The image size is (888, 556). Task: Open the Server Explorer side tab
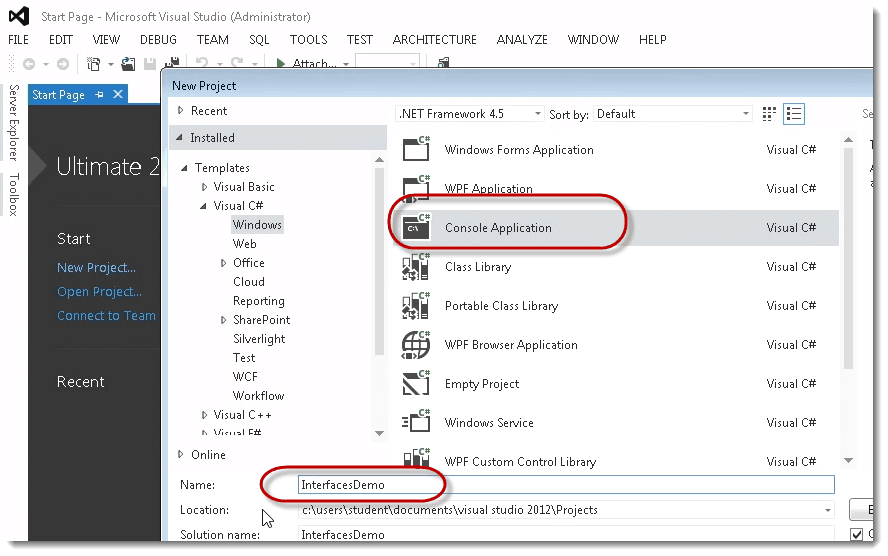click(14, 122)
